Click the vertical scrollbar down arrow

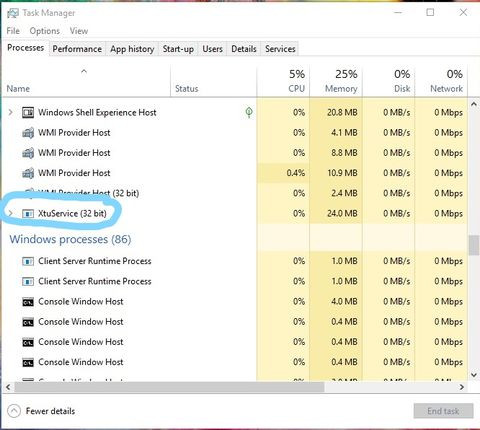[474, 375]
